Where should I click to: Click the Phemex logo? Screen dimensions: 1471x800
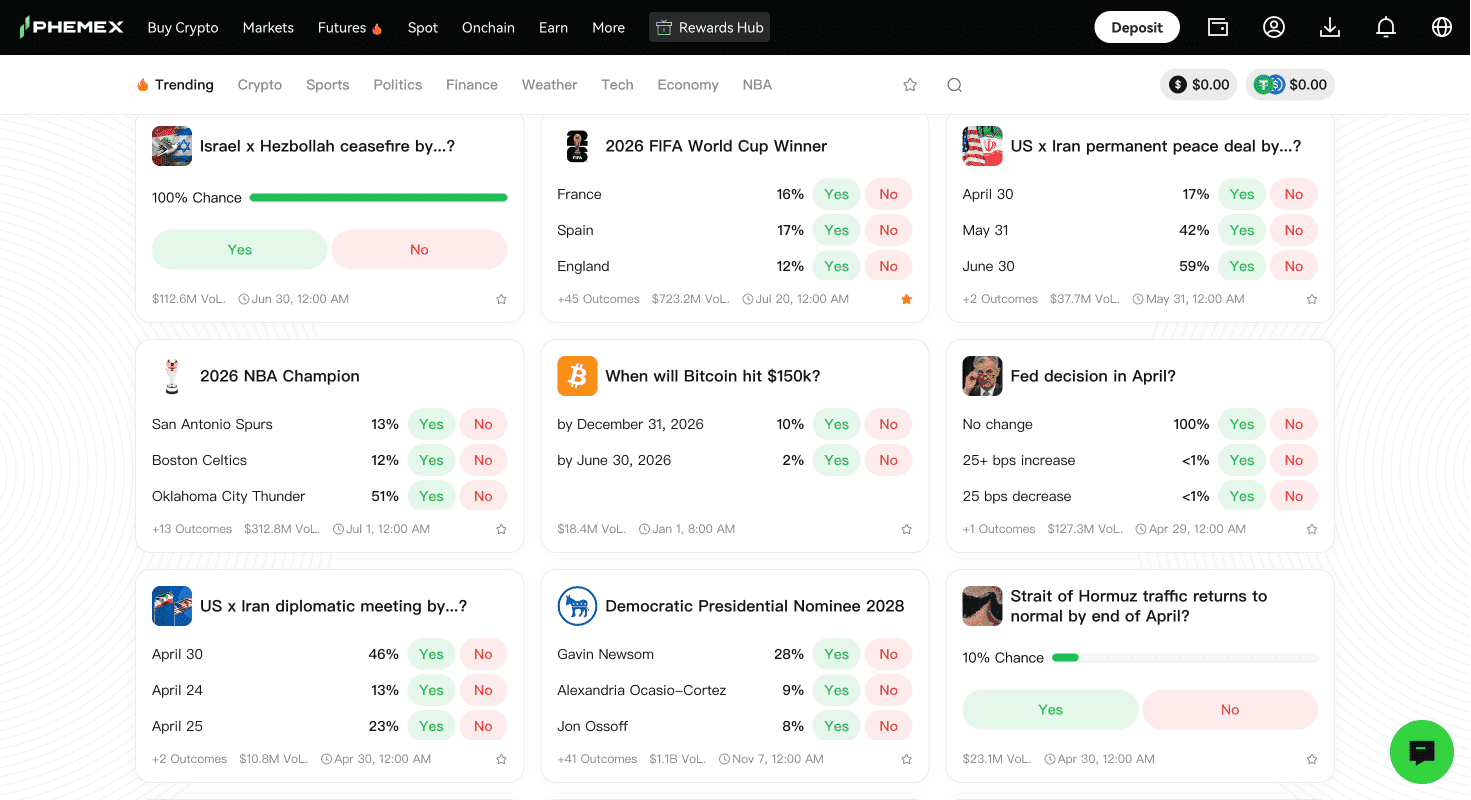pos(72,27)
